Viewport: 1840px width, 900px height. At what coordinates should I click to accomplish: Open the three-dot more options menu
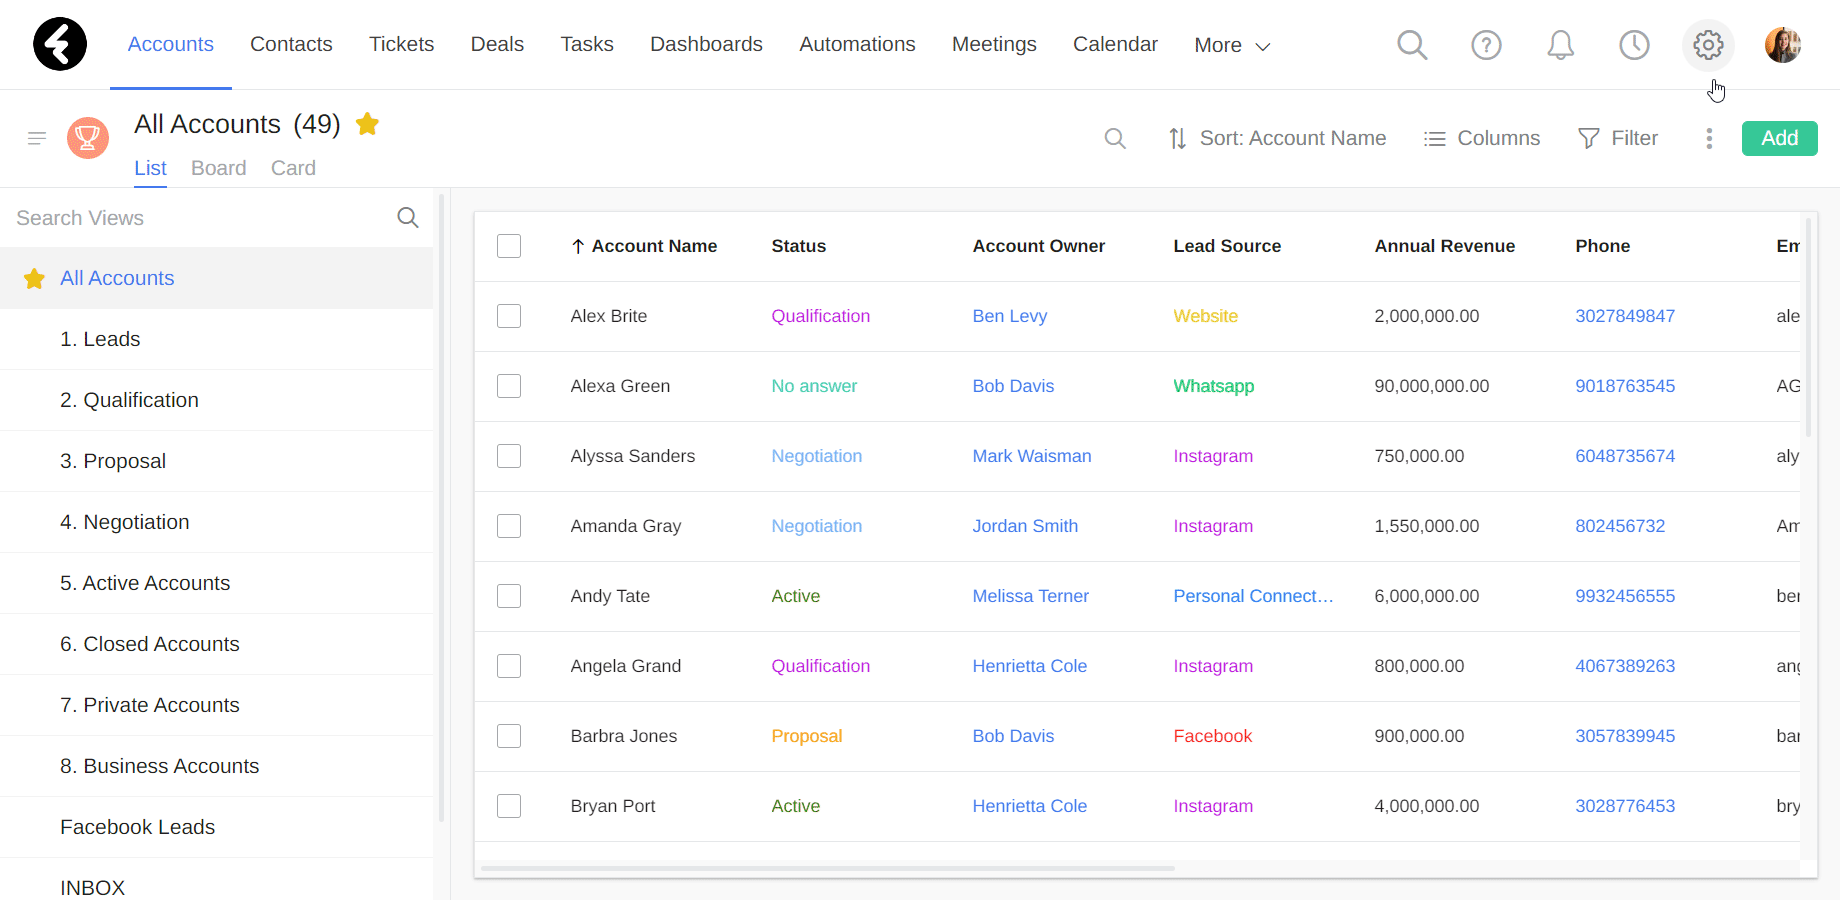(x=1709, y=139)
